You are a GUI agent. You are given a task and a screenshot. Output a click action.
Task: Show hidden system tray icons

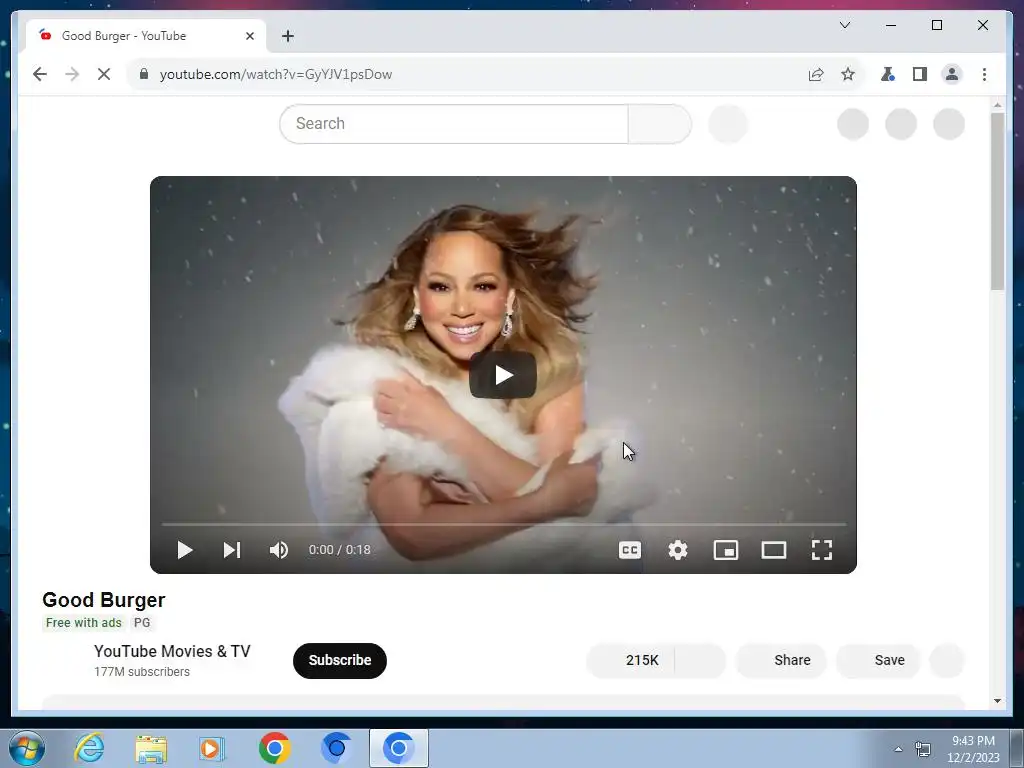click(899, 749)
